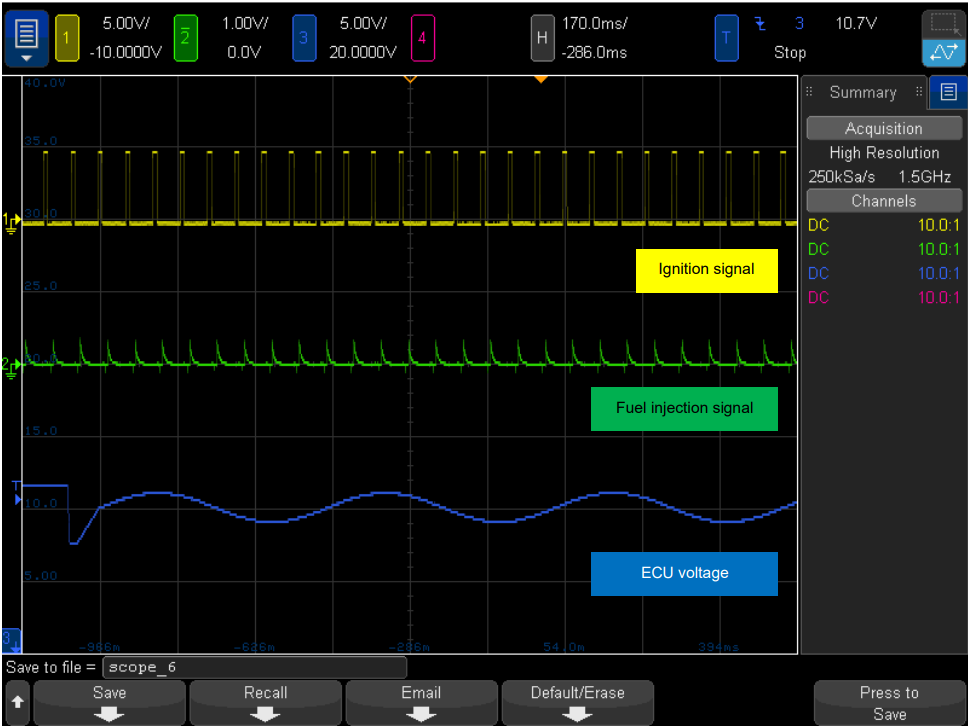Image resolution: width=968 pixels, height=726 pixels.
Task: Click channel 2 scale 1.00V/ value
Action: (244, 23)
